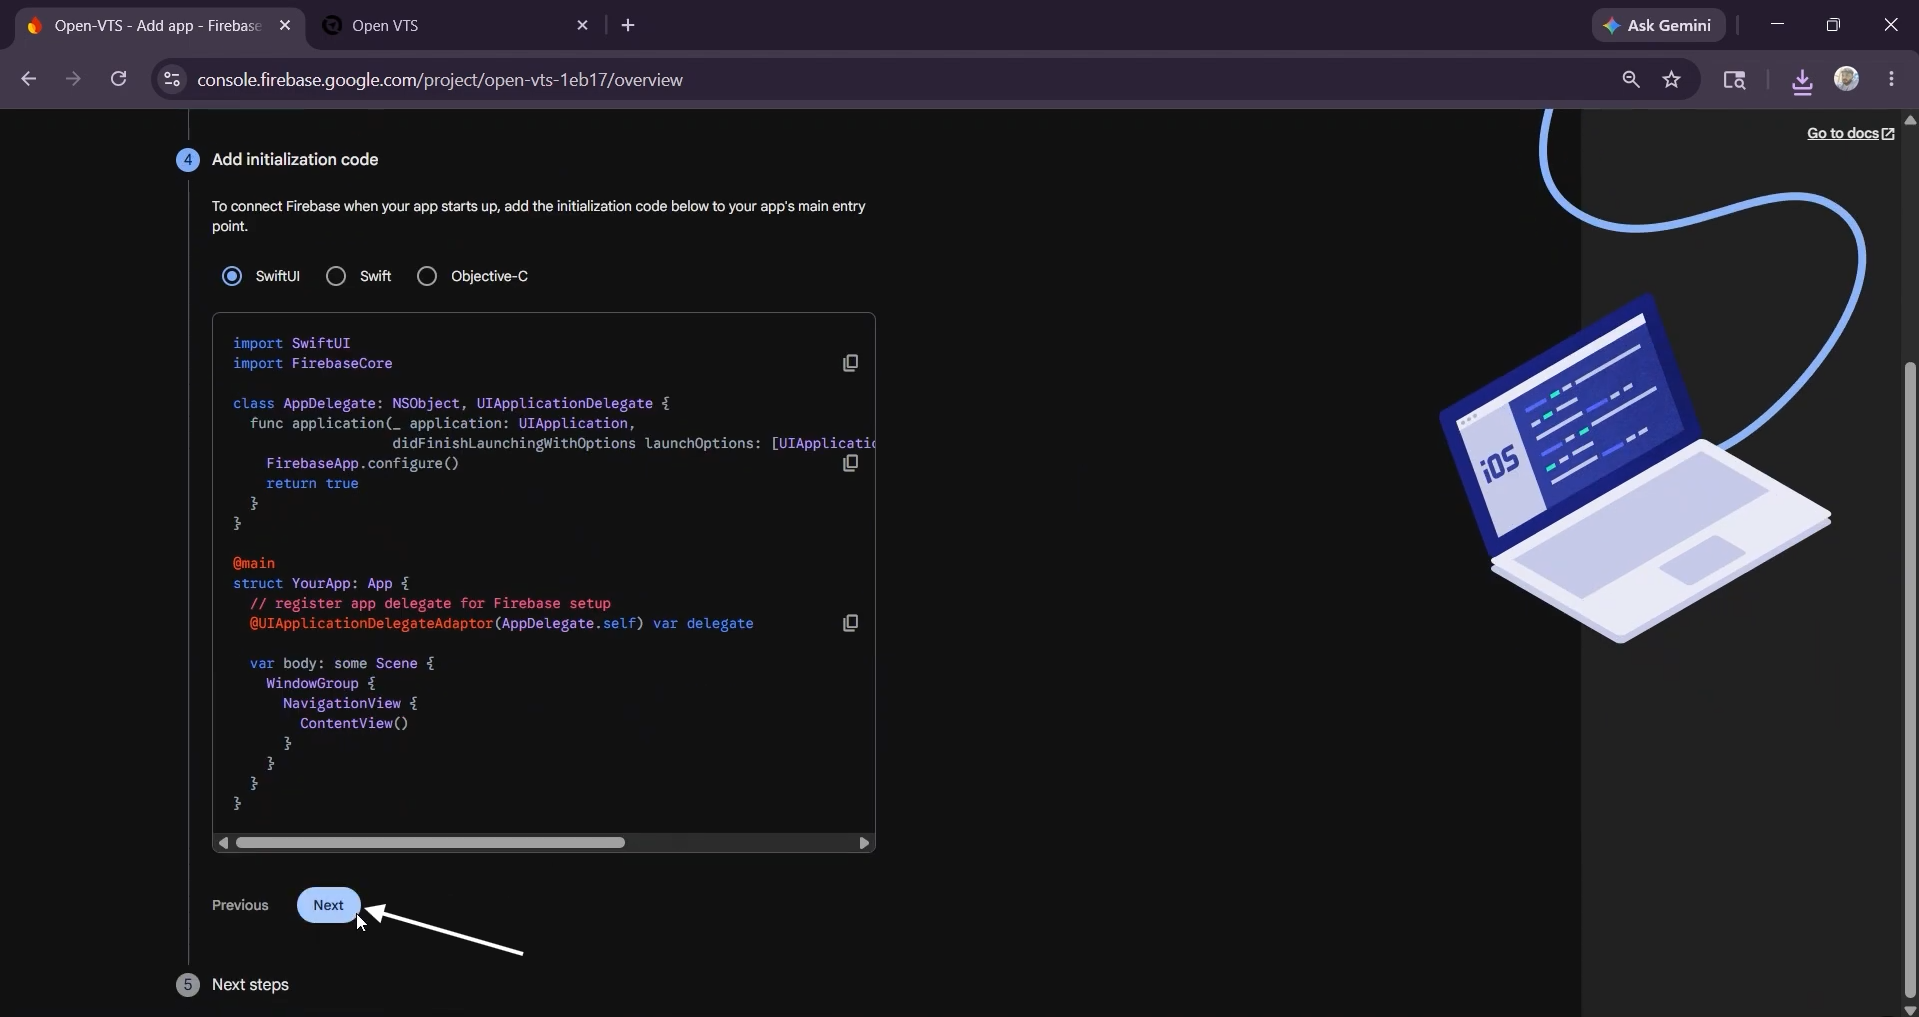Select the SwiftUI radio option
This screenshot has height=1017, width=1919.
[x=232, y=276]
